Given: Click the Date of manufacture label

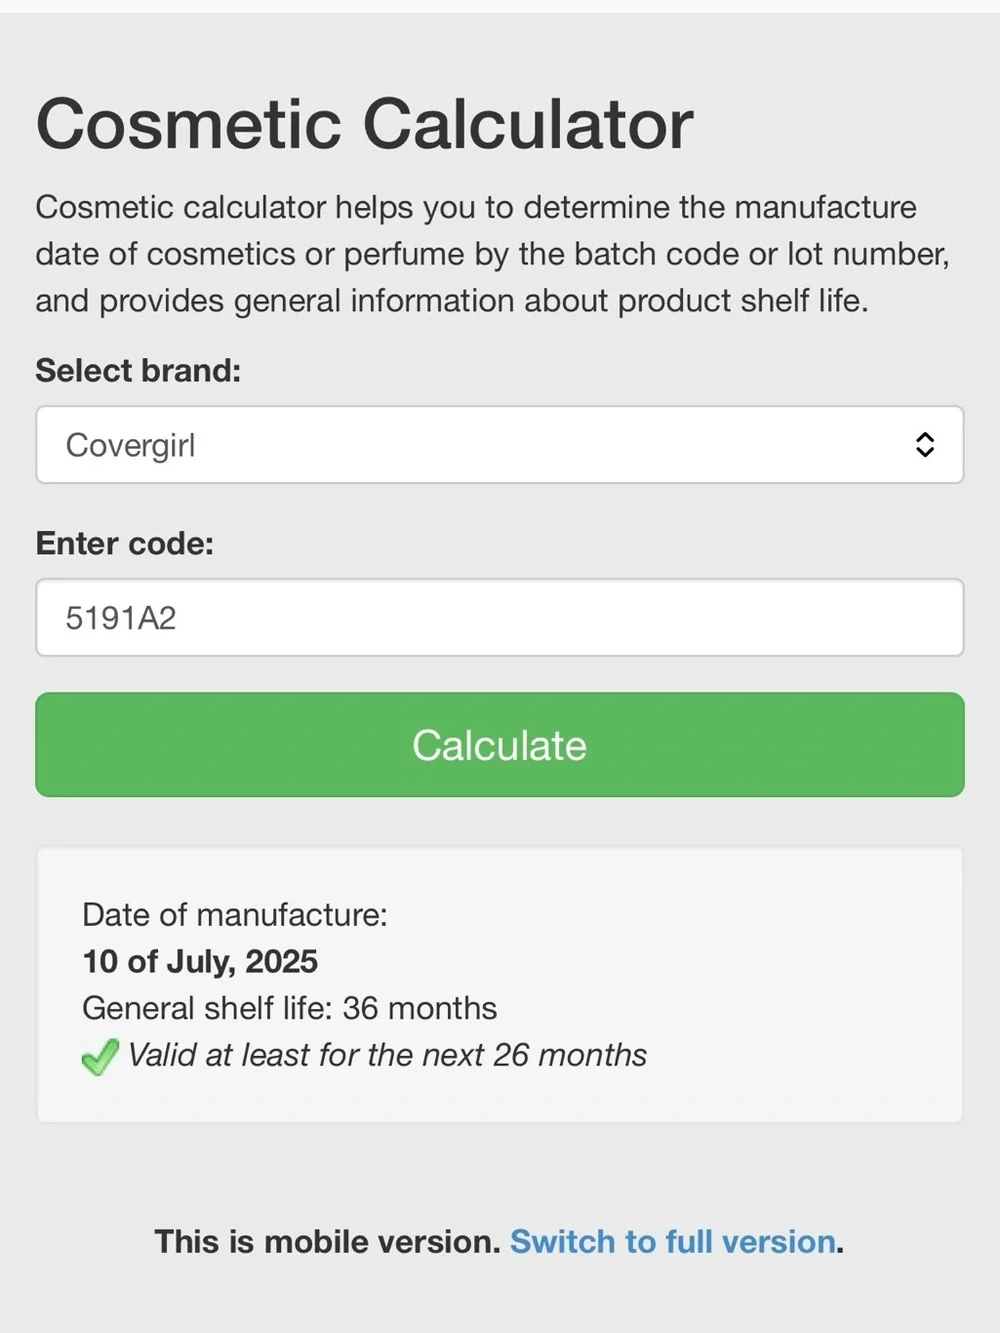Looking at the screenshot, I should click(x=234, y=914).
